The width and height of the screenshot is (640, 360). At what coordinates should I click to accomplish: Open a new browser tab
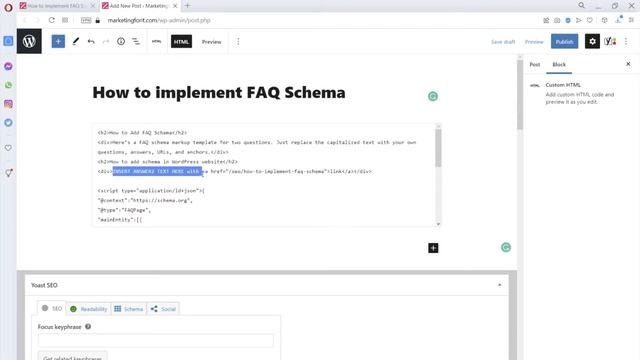coord(187,6)
